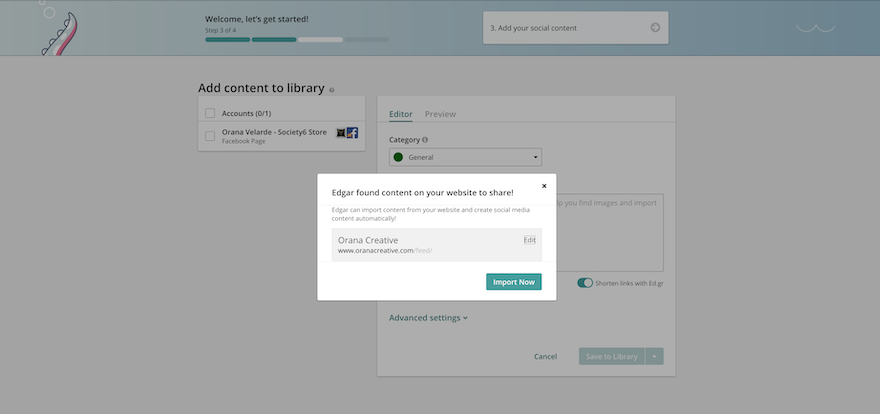Screen dimensions: 880x414
Task: Edit the Orana Creative feed URL
Action: (x=530, y=240)
